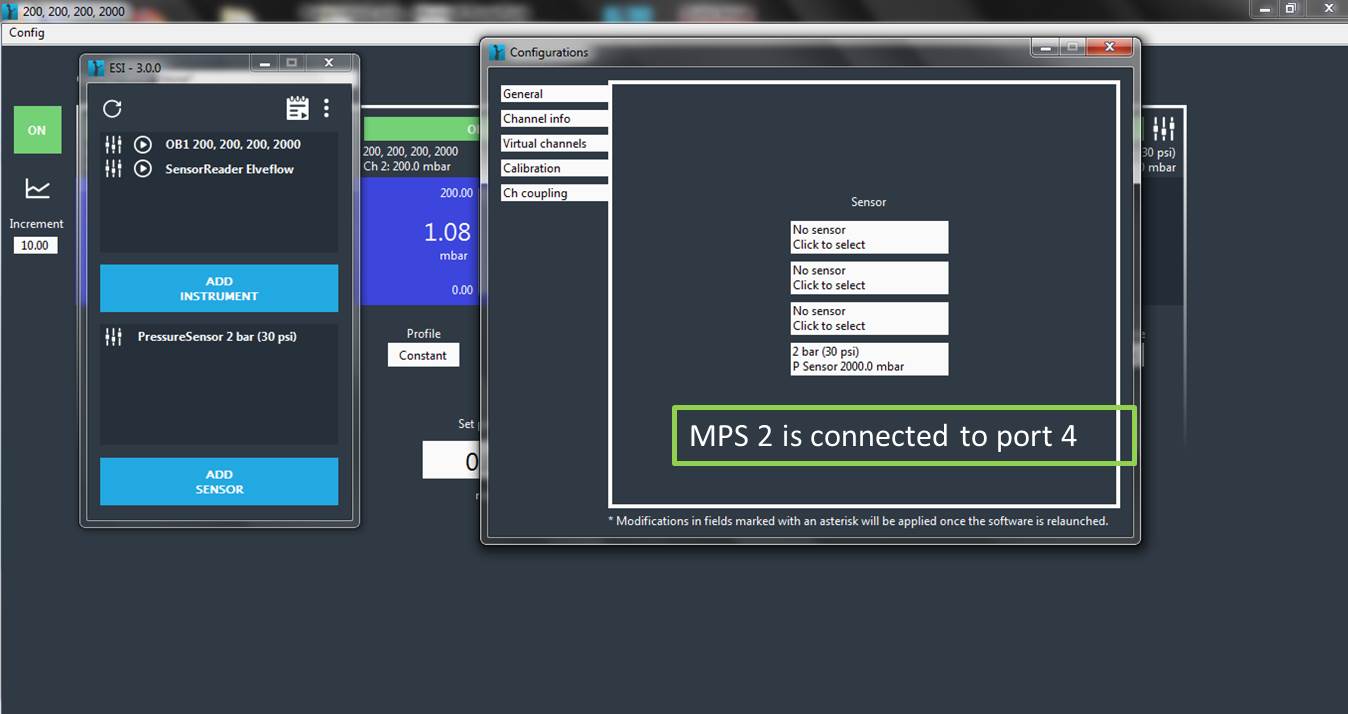Open the '2 bar (30 psi)' sensor selector
1348x714 pixels.
868,359
